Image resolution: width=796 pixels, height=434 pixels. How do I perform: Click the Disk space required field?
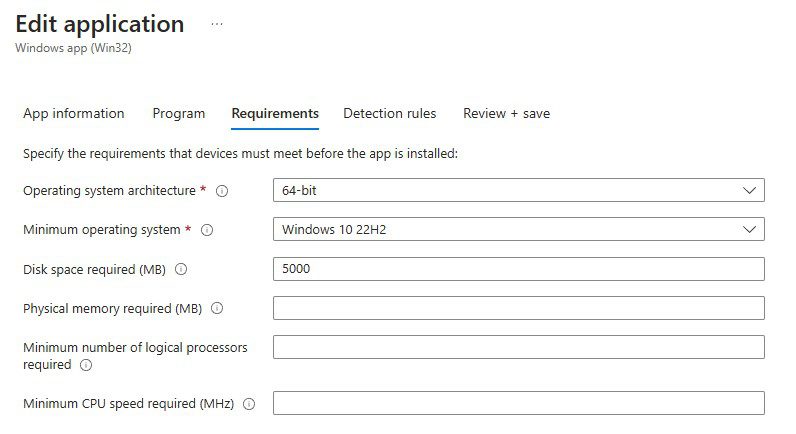point(518,269)
